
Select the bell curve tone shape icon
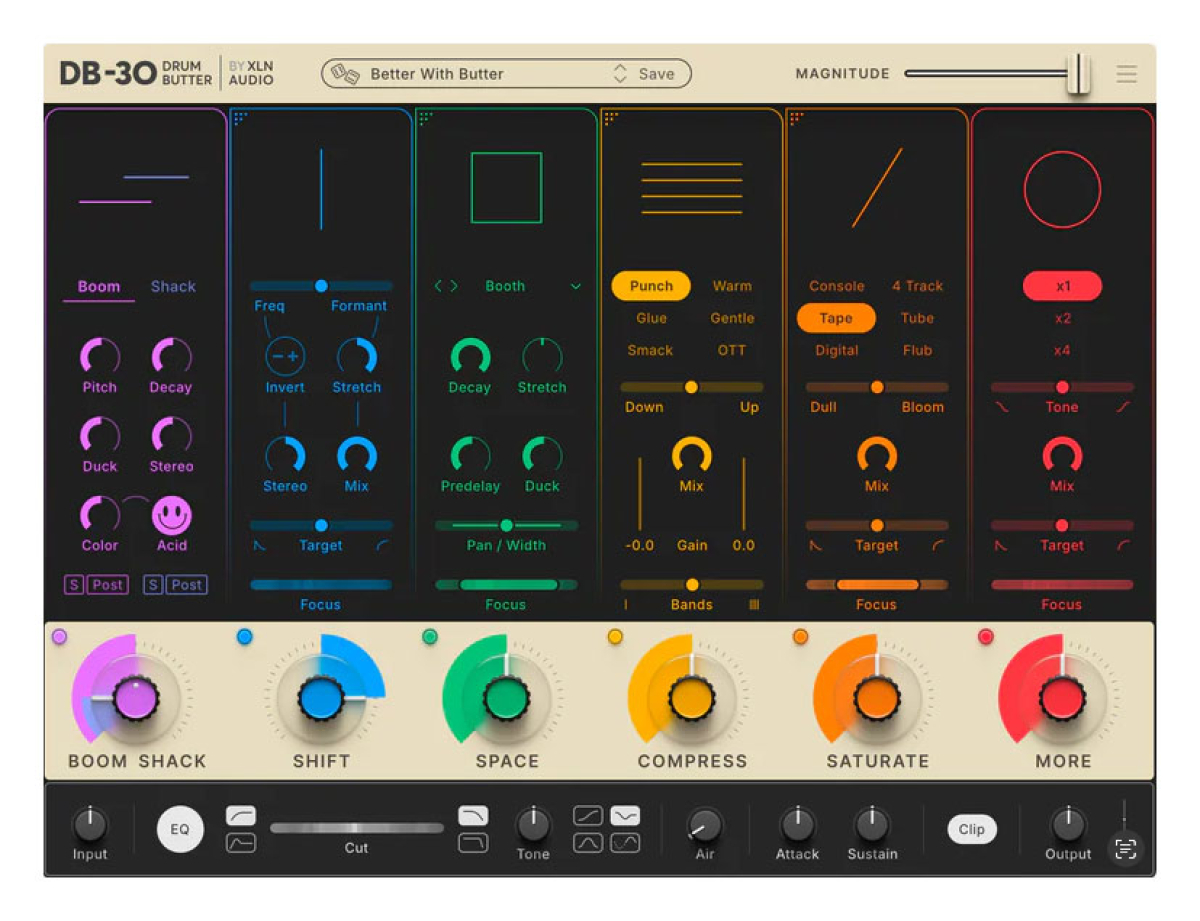coord(588,843)
